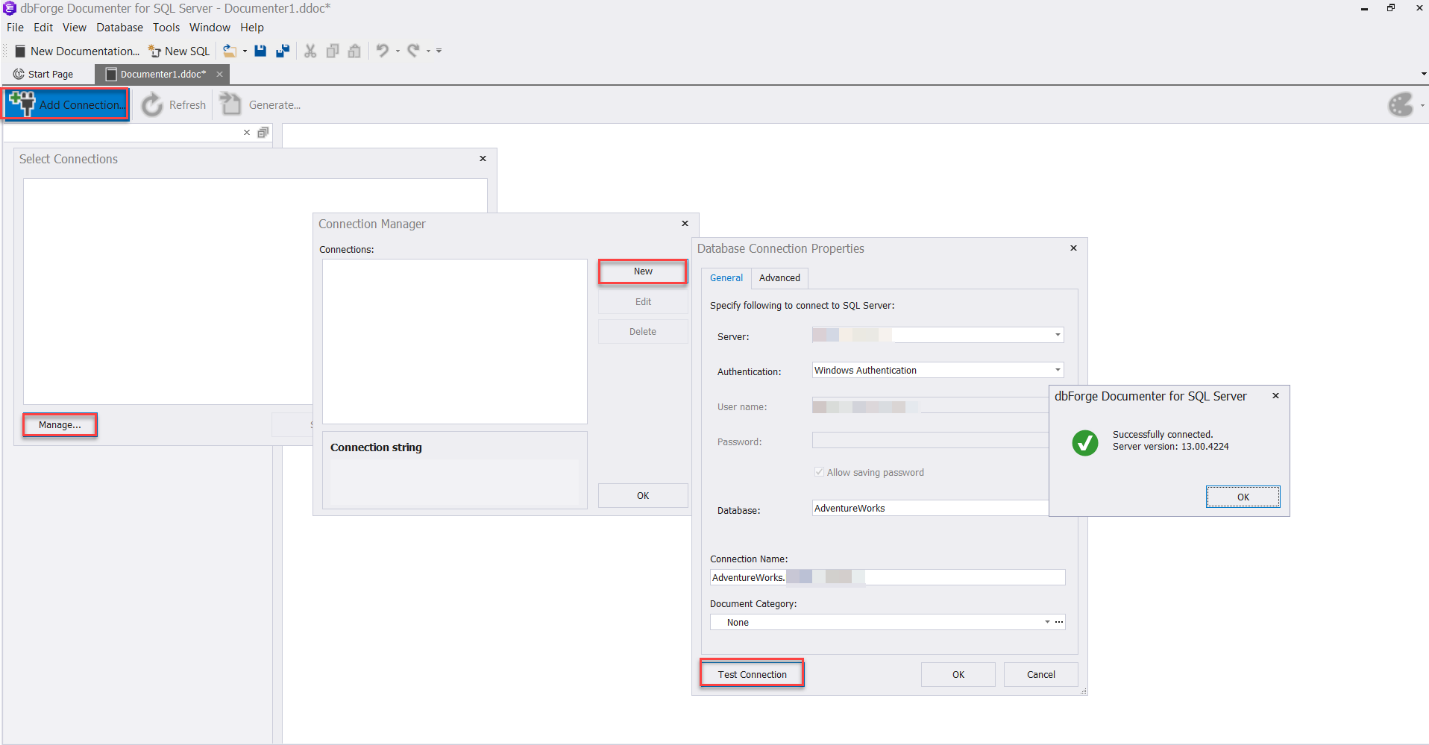Open the toolbar options overflow arrow
The width and height of the screenshot is (1429, 745).
[439, 51]
